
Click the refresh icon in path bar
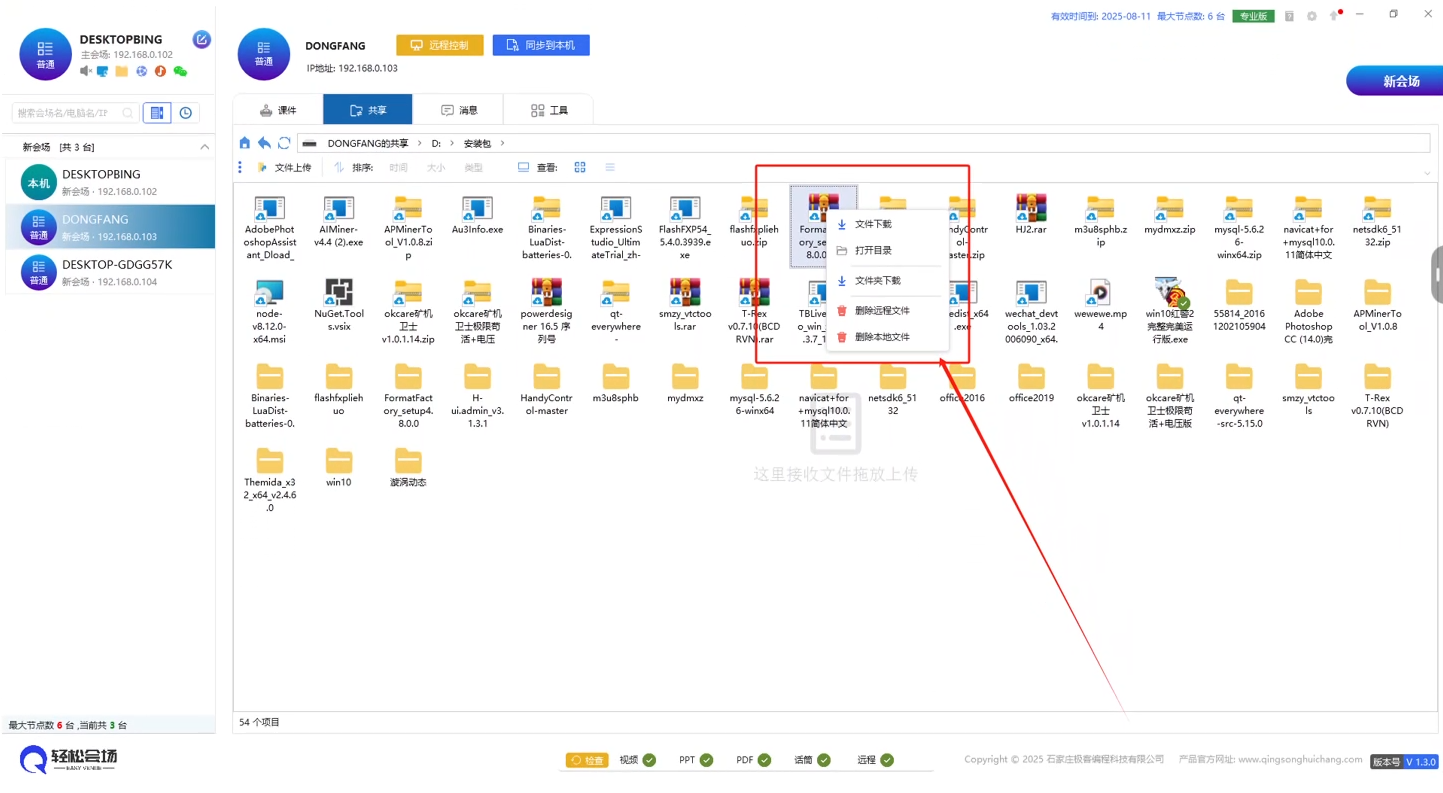coord(284,143)
